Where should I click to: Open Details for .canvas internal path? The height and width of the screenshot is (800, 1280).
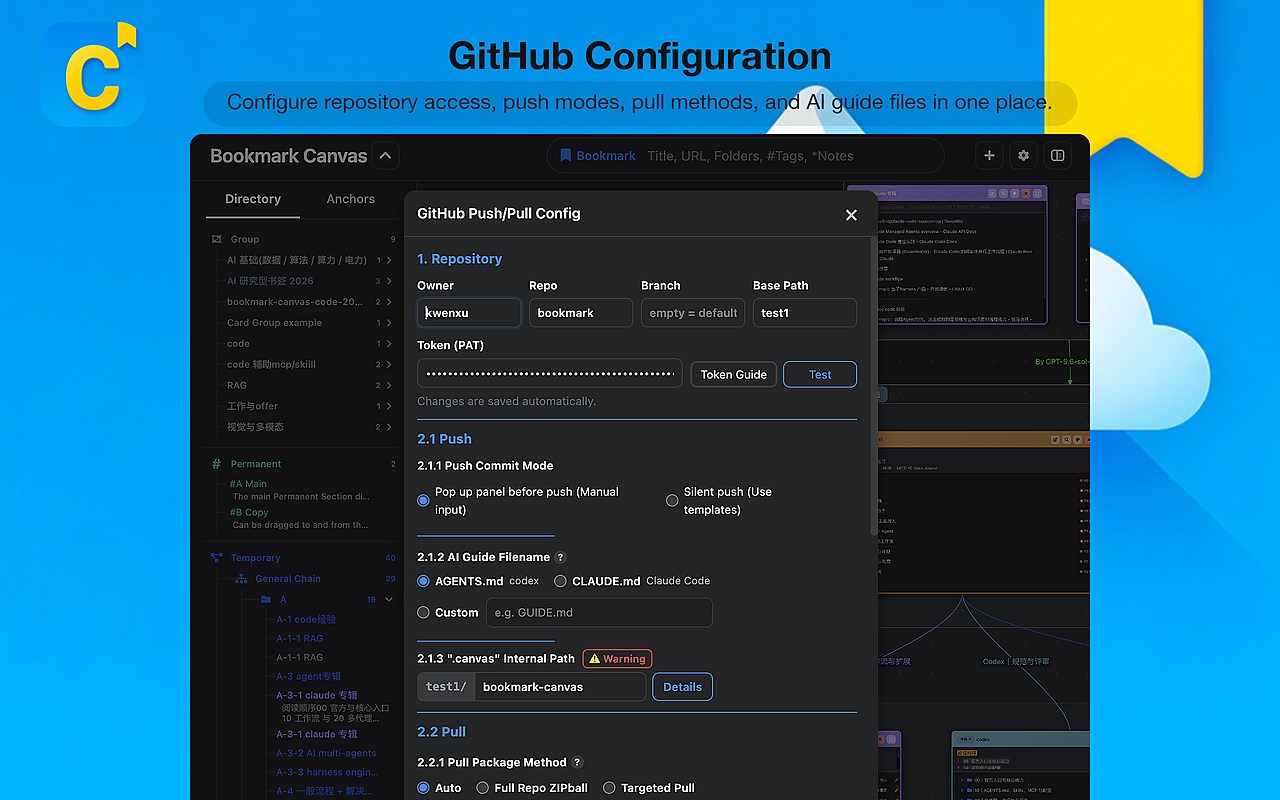click(683, 687)
